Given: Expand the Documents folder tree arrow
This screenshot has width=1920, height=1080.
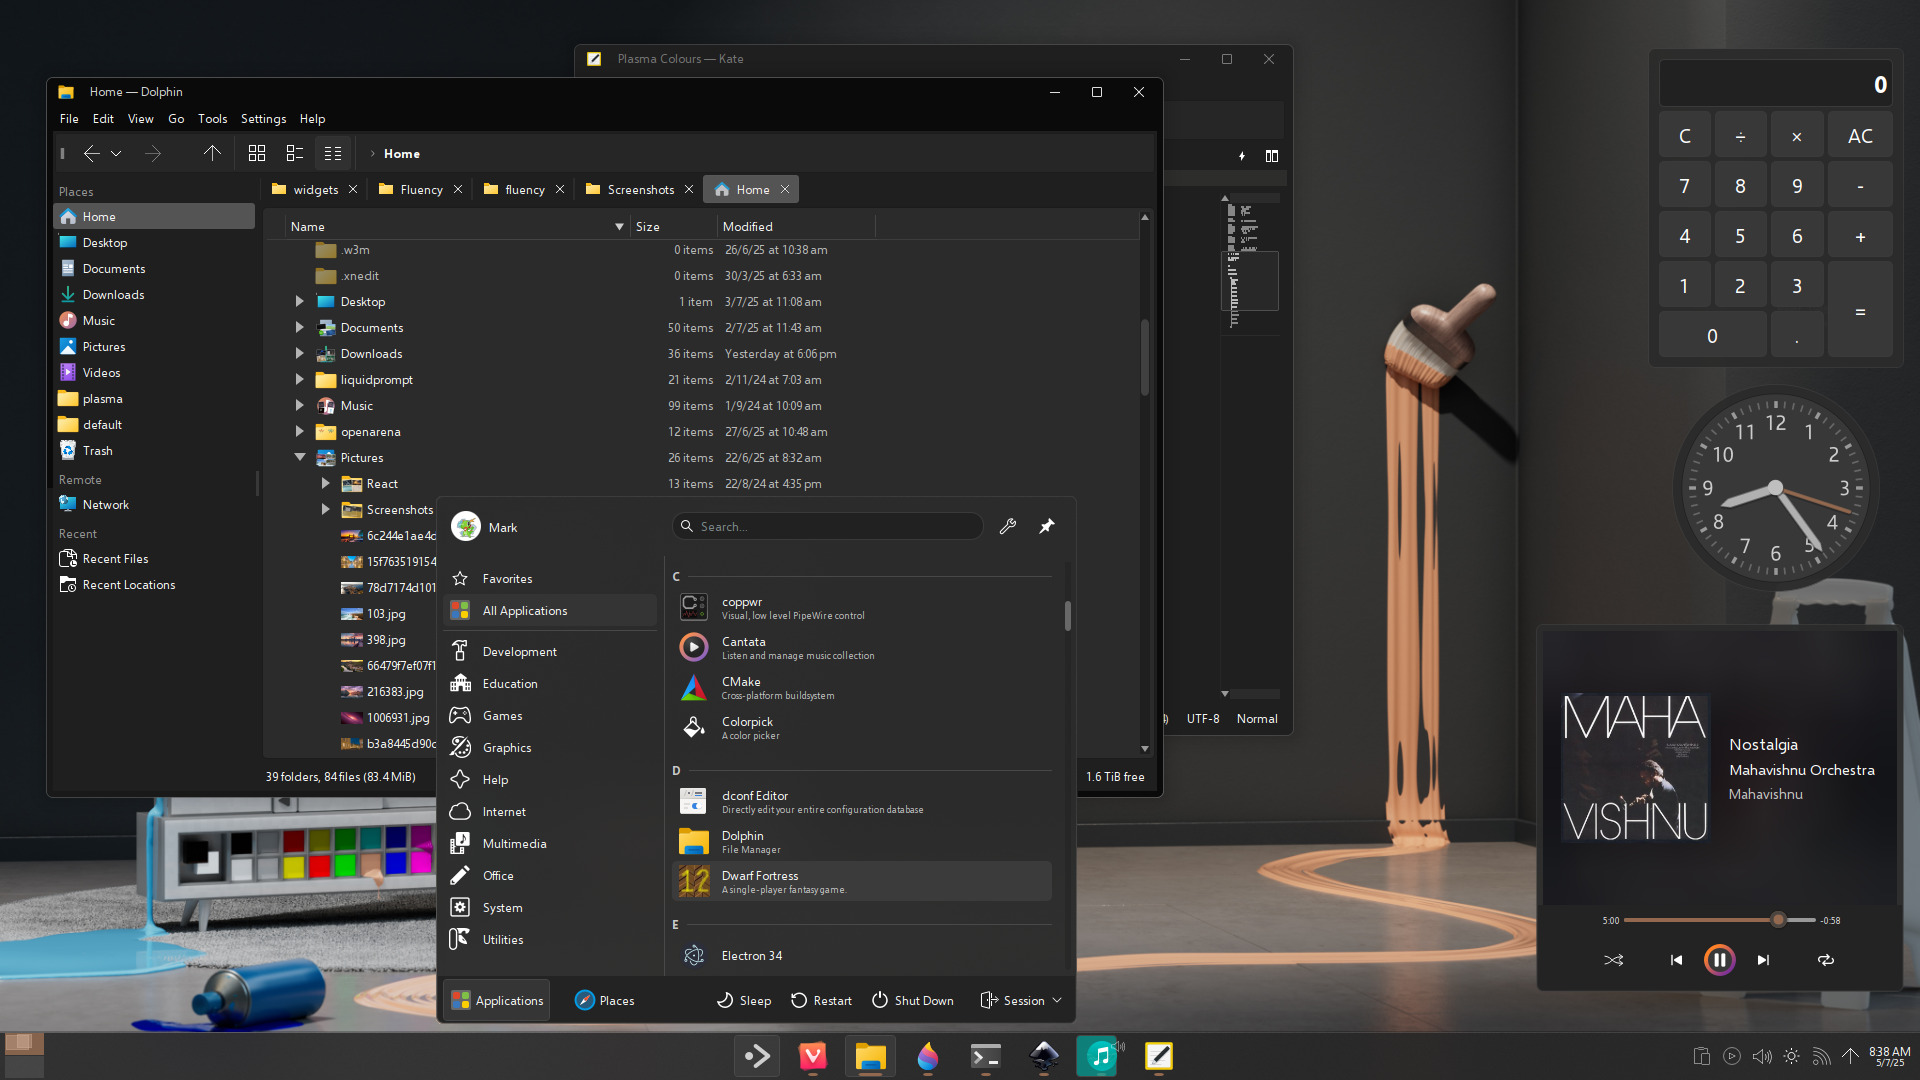Looking at the screenshot, I should tap(299, 327).
